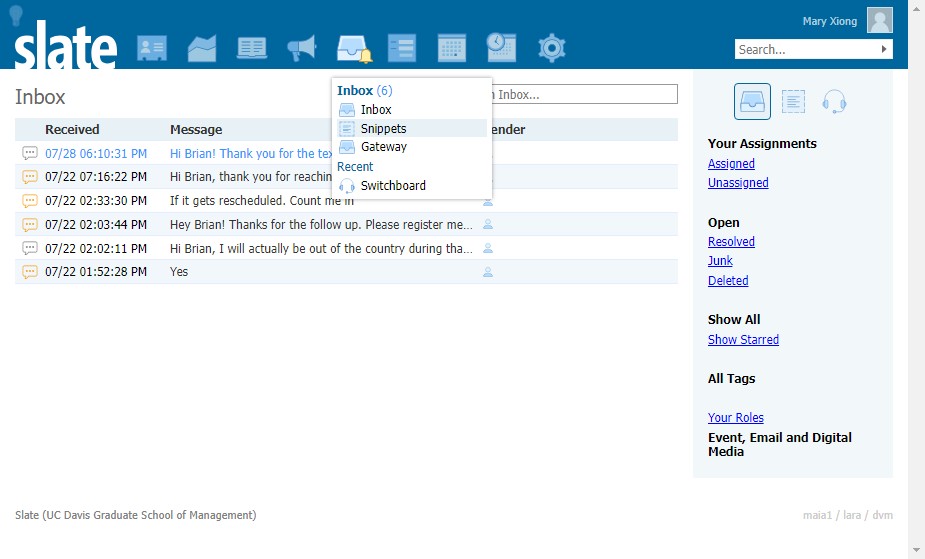Open message 'If it gets rescheduled. Count me in'
The width and height of the screenshot is (925, 559).
point(261,200)
